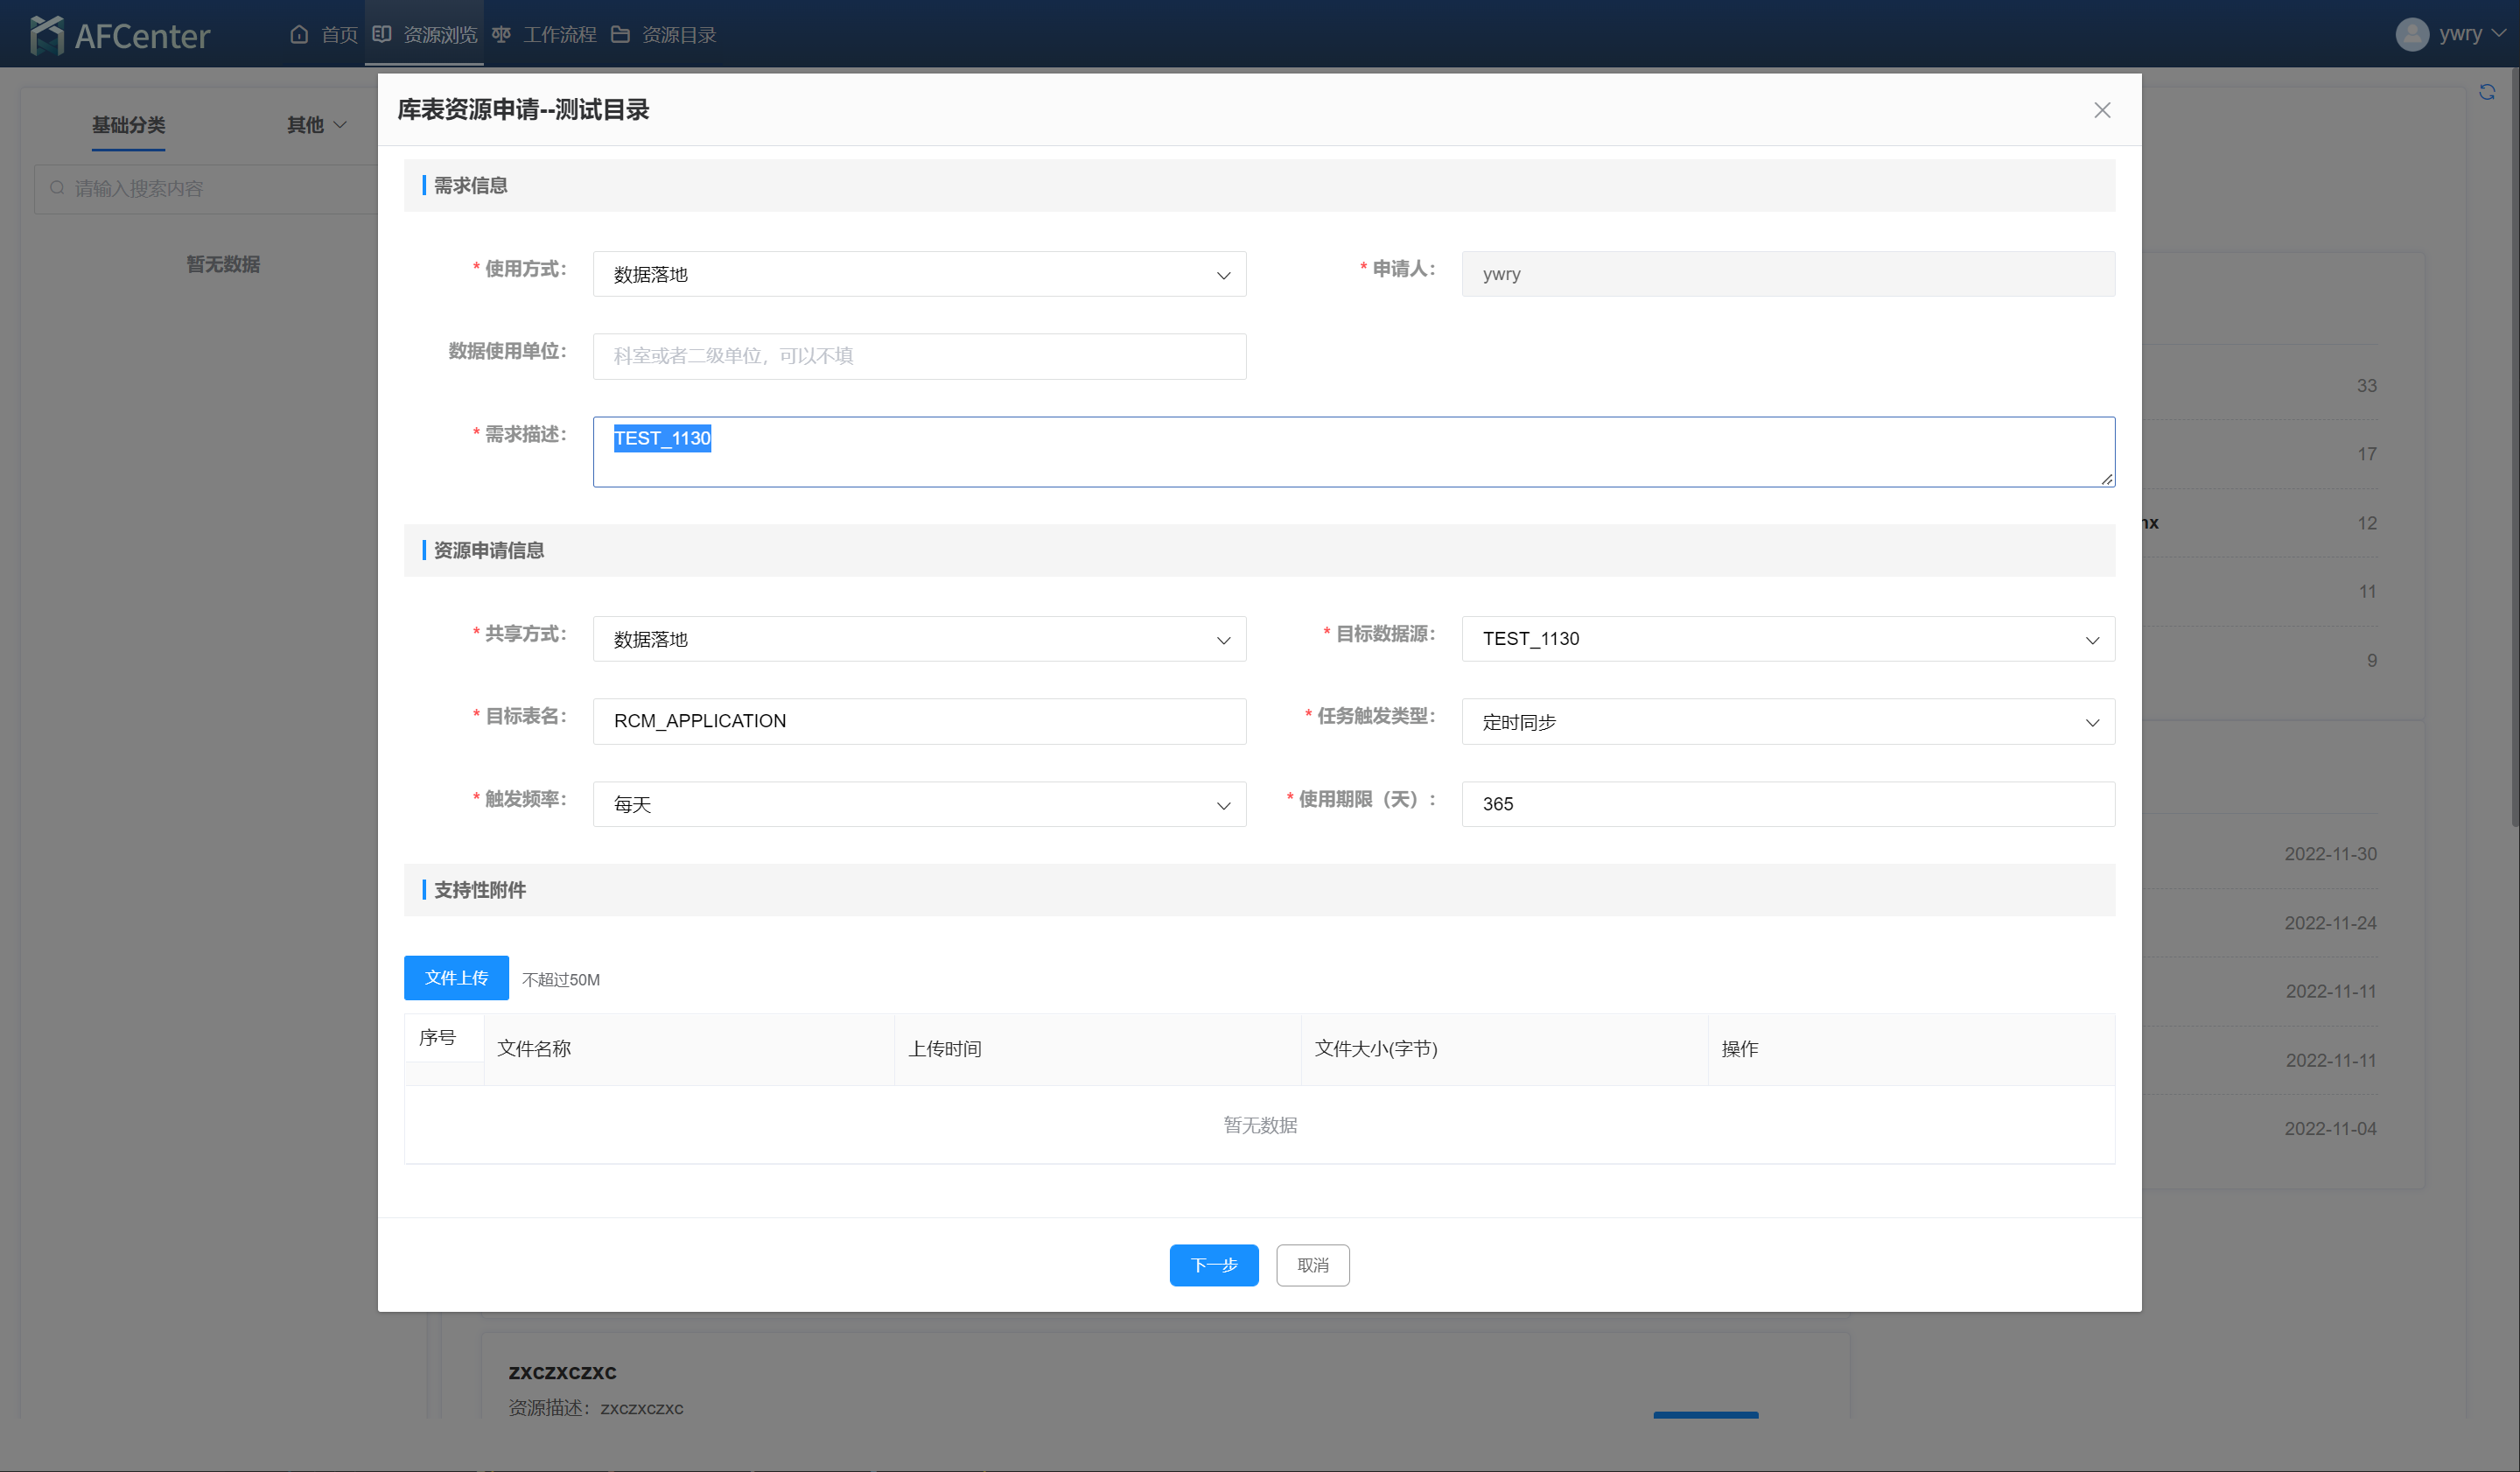Click the 文件名称 column header
Screen dimensions: 2520x1472
[689, 1049]
